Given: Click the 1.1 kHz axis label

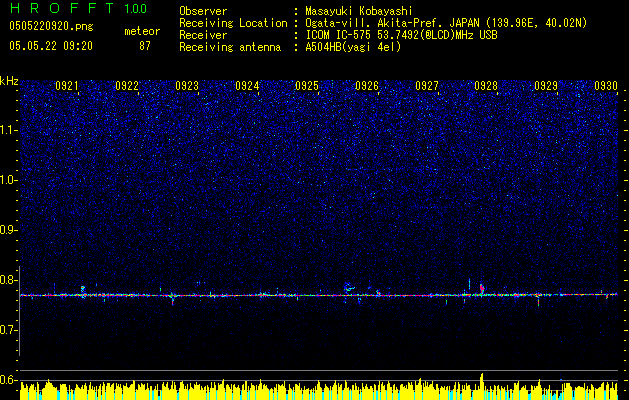Looking at the screenshot, I should 9,130.
